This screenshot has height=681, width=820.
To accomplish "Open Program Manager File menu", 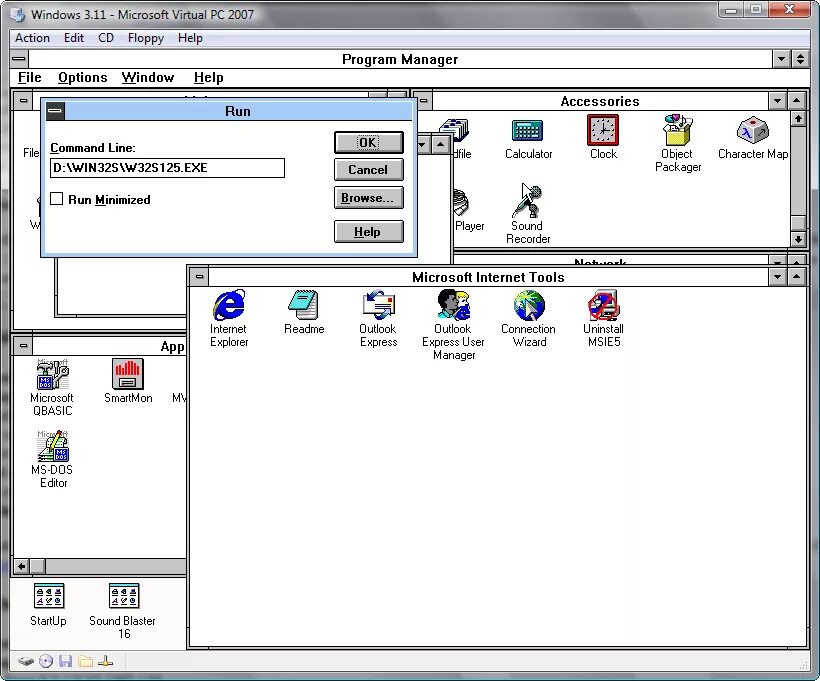I will pos(30,77).
